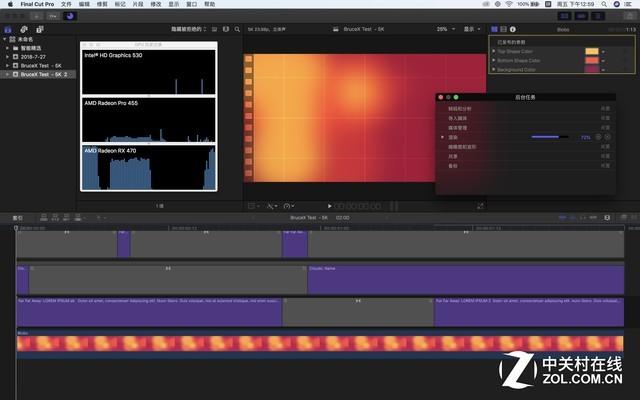Collapse the 渲染 row in Background Tasks
This screenshot has width=640, height=400.
click(442, 137)
